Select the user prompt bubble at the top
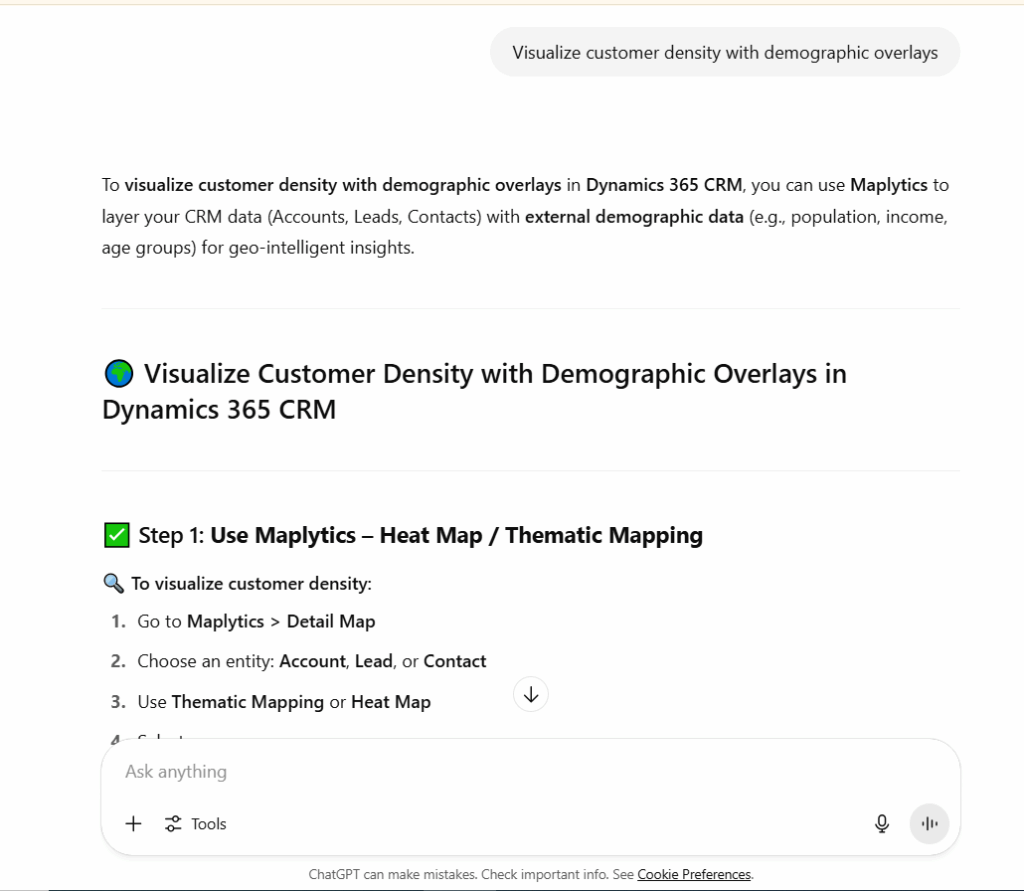 pos(724,51)
